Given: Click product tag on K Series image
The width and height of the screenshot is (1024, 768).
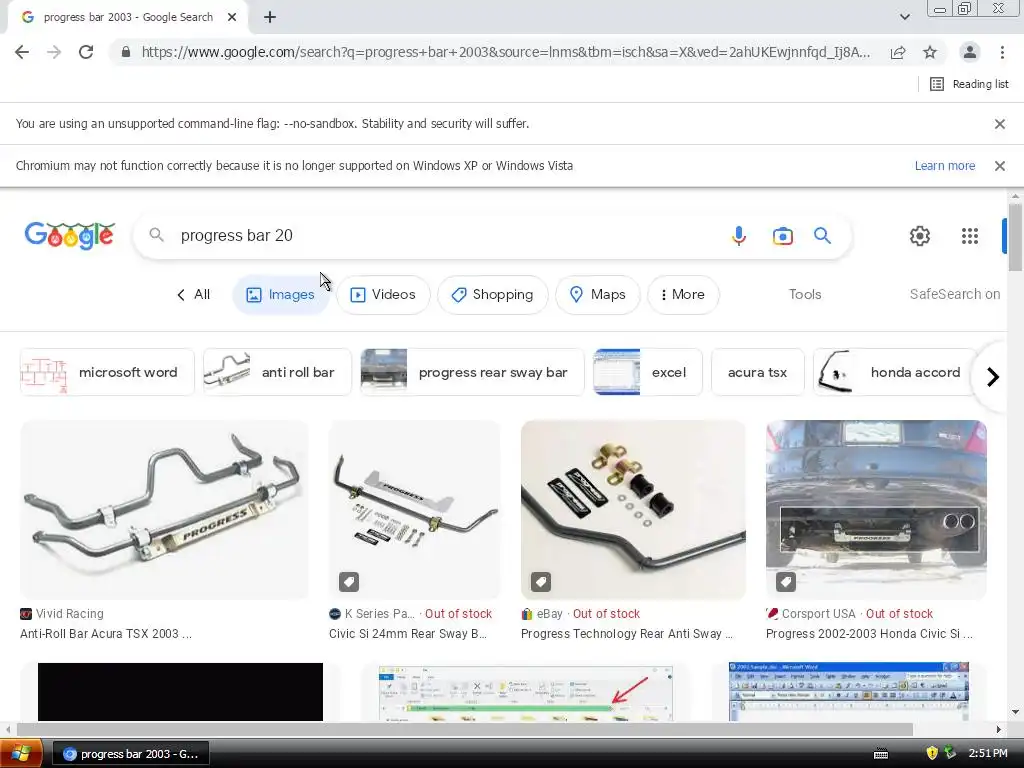Looking at the screenshot, I should click(x=349, y=581).
